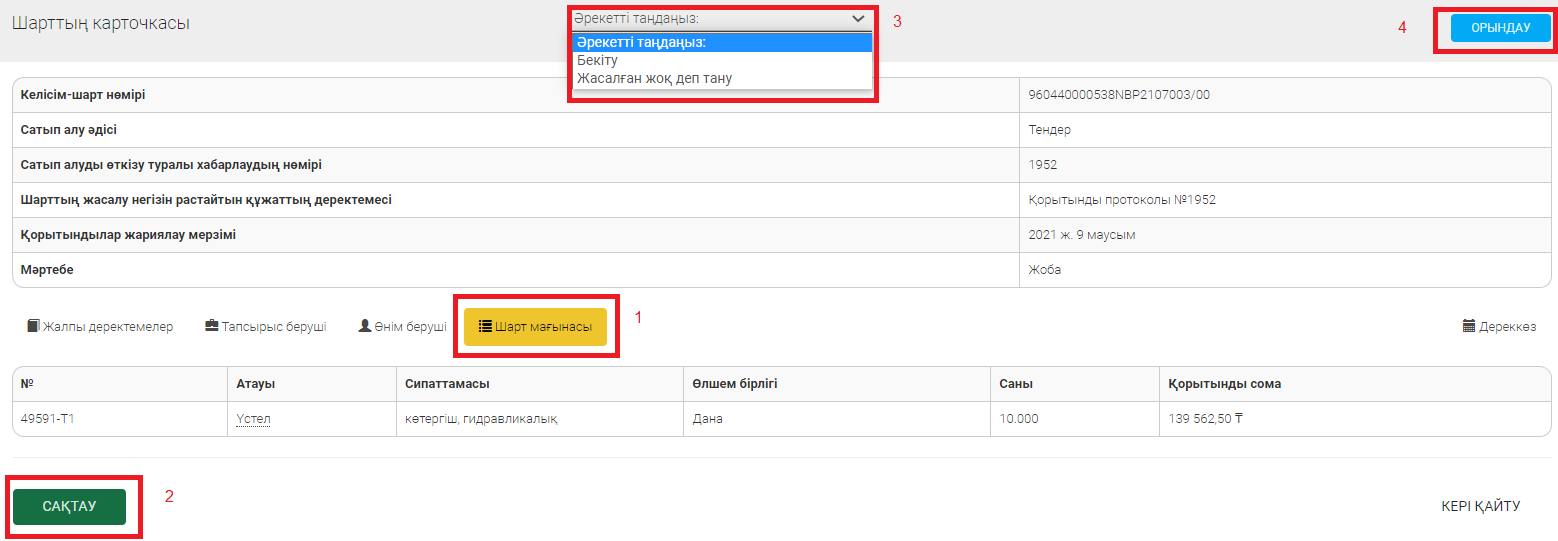Image resolution: width=1558 pixels, height=541 pixels.
Task: Click the book icon beside Жалпы деректемелер
Action: click(x=33, y=326)
